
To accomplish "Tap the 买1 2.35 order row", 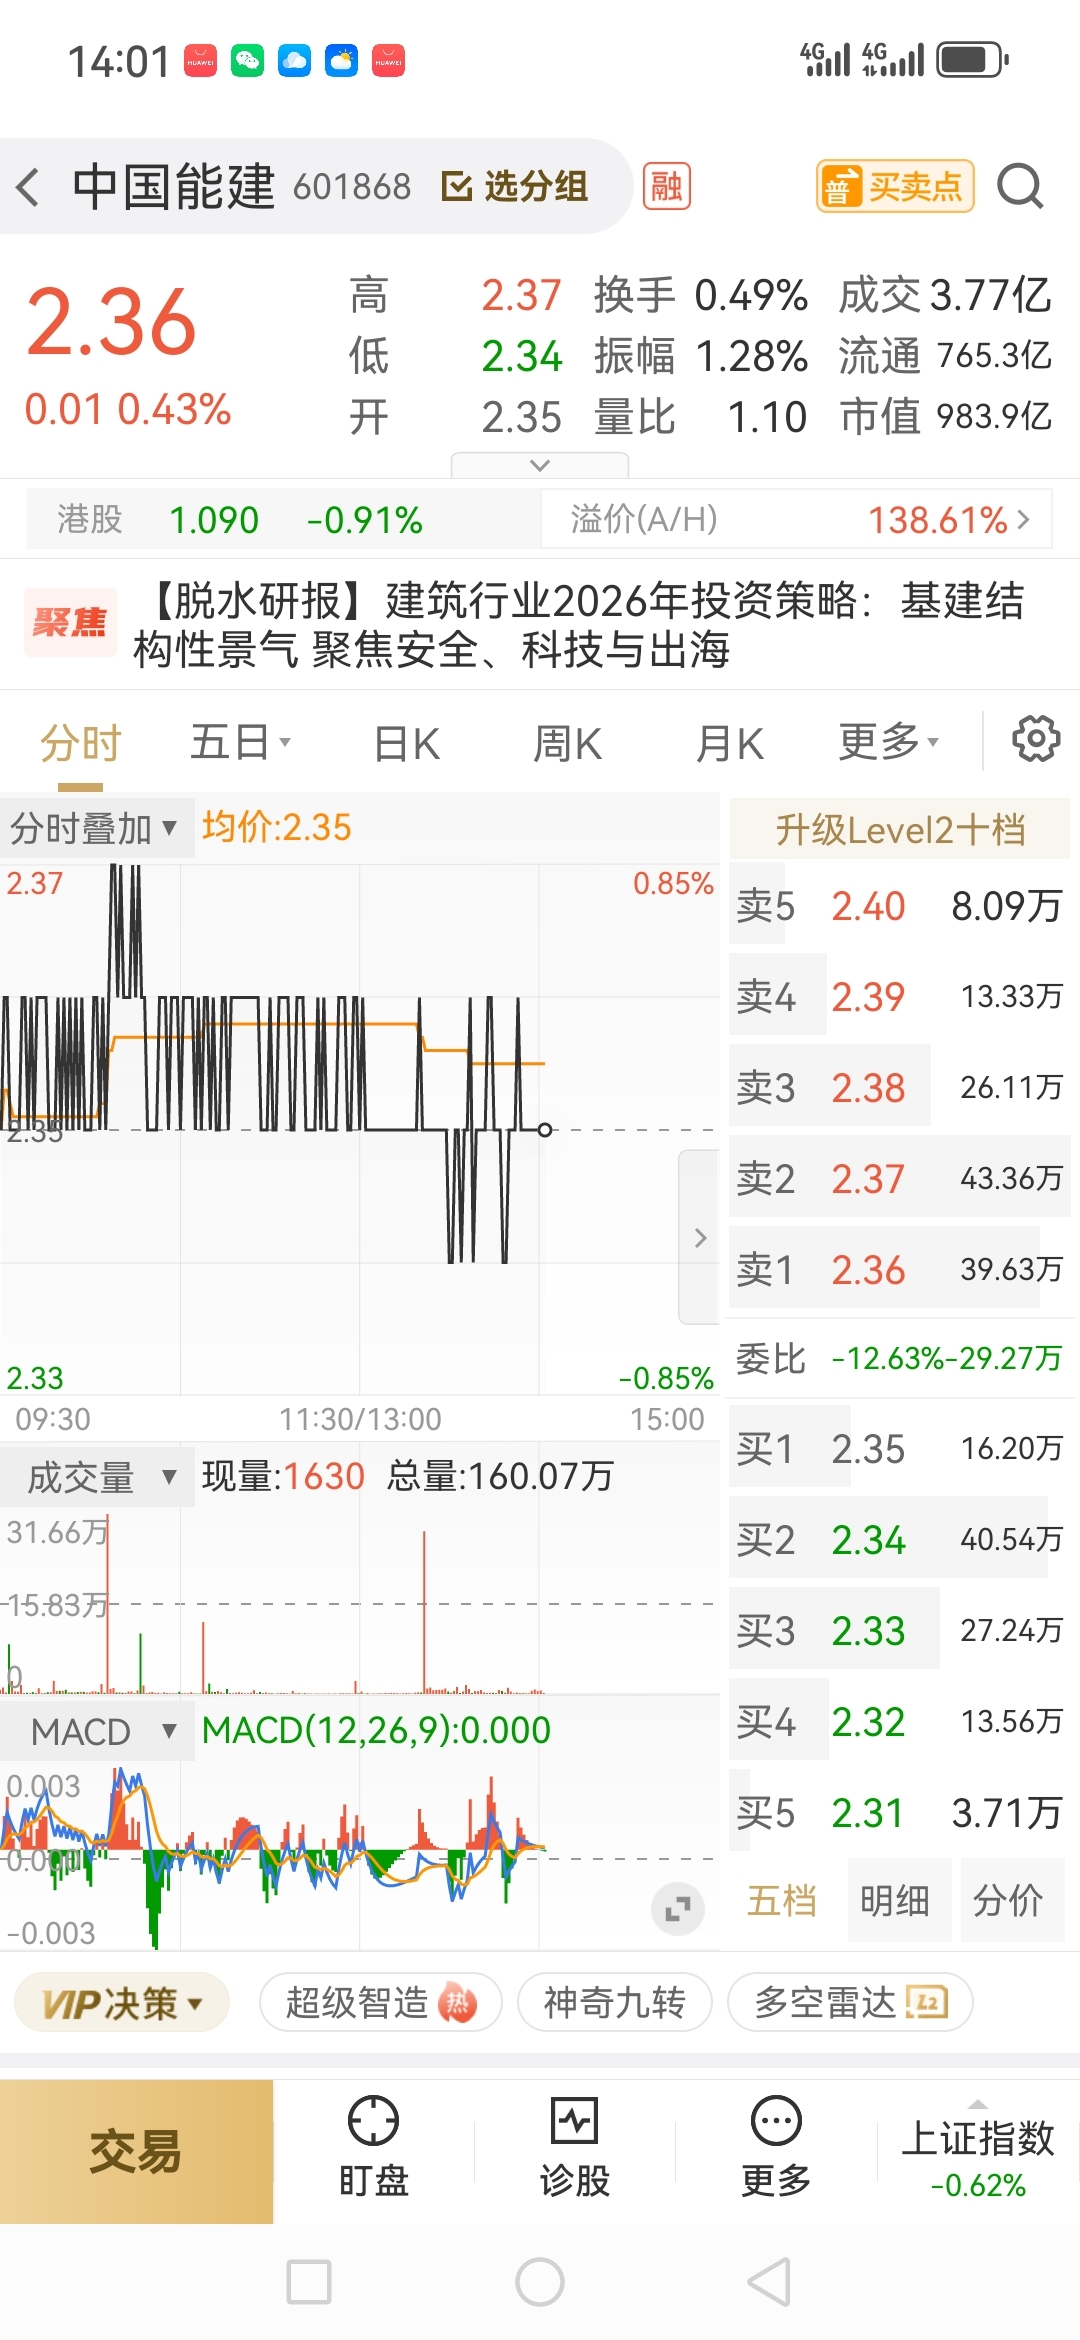I will pyautogui.click(x=900, y=1448).
